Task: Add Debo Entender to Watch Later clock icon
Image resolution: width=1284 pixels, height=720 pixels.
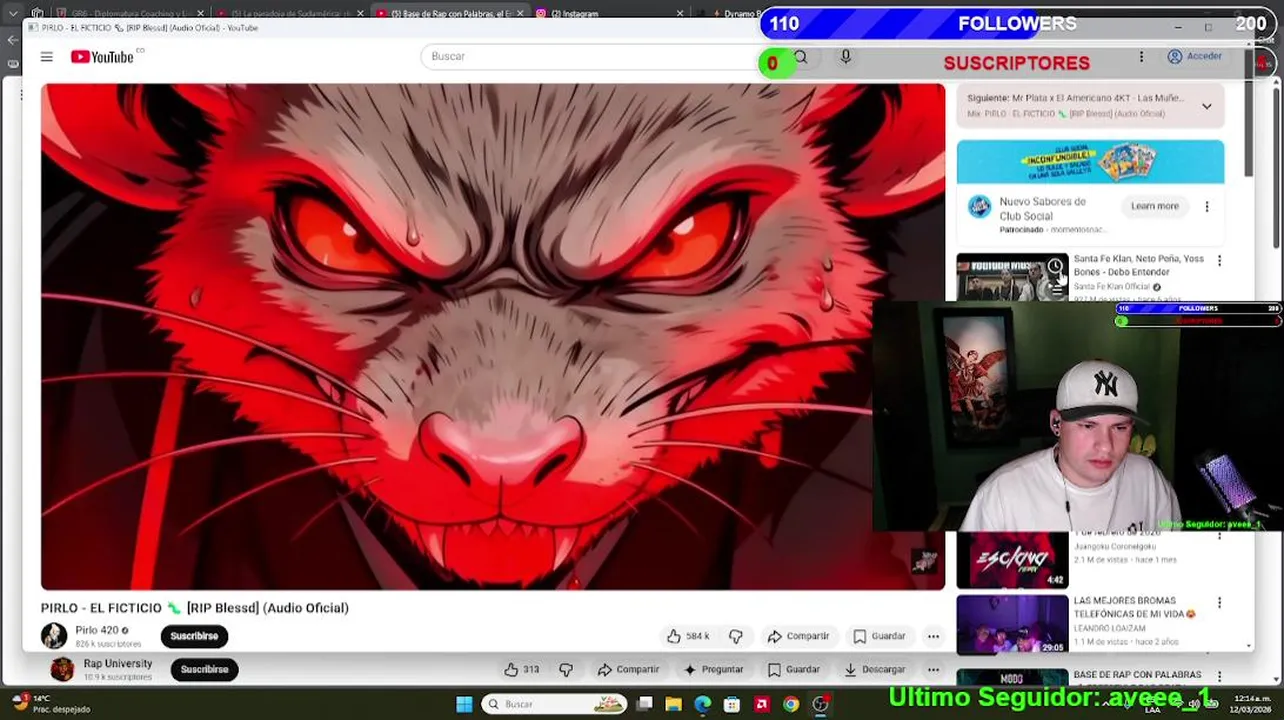Action: 1055,266
